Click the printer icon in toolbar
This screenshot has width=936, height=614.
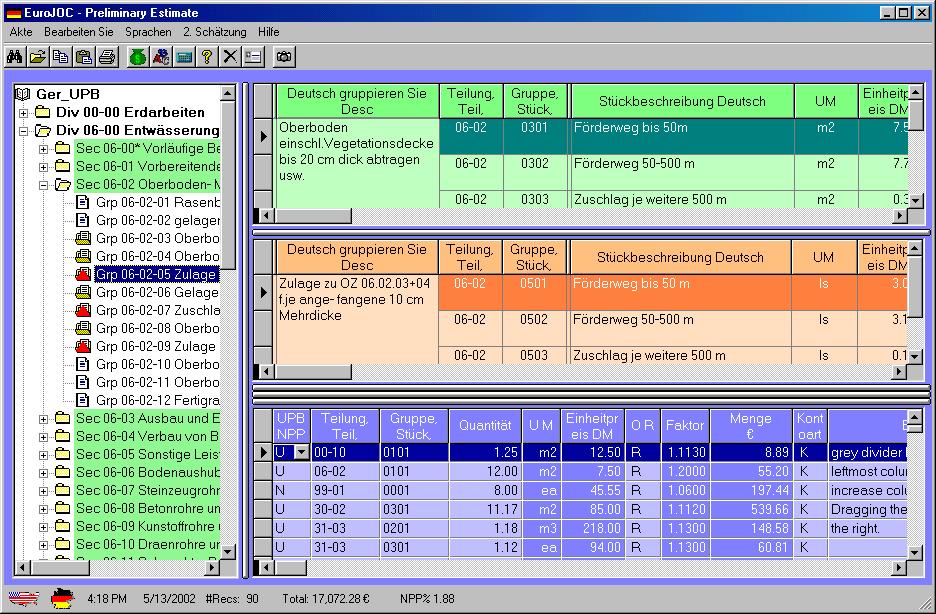[x=107, y=57]
